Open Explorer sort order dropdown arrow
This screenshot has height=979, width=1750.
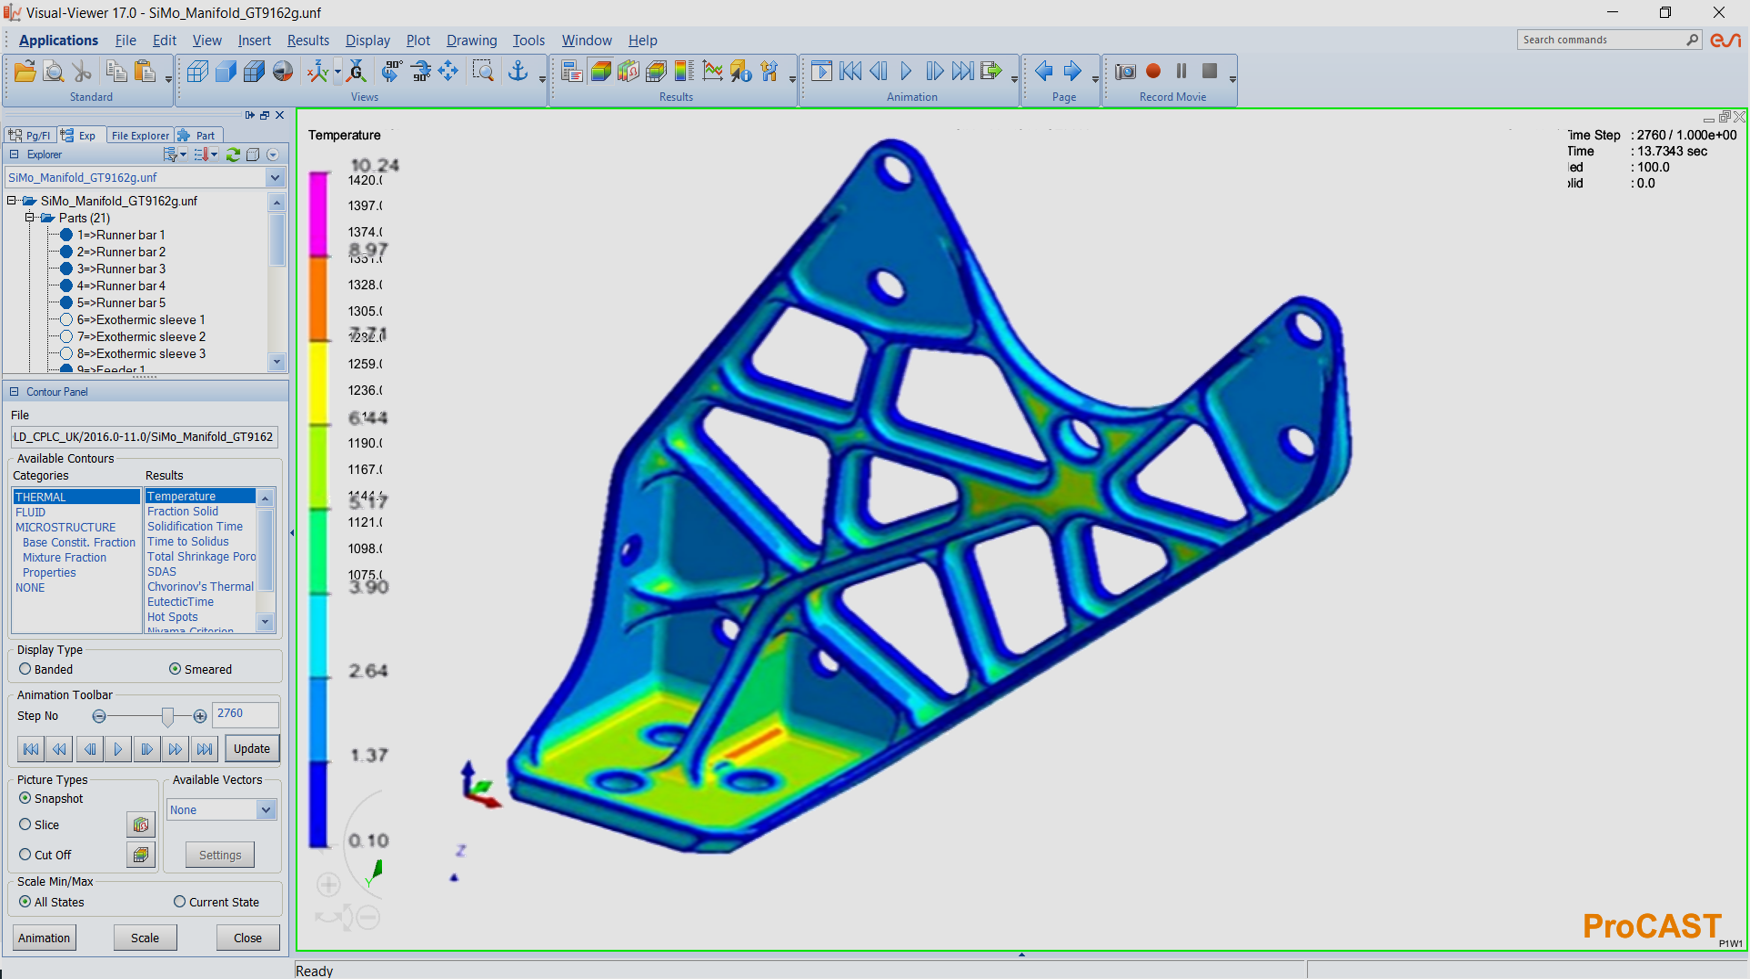pos(214,155)
